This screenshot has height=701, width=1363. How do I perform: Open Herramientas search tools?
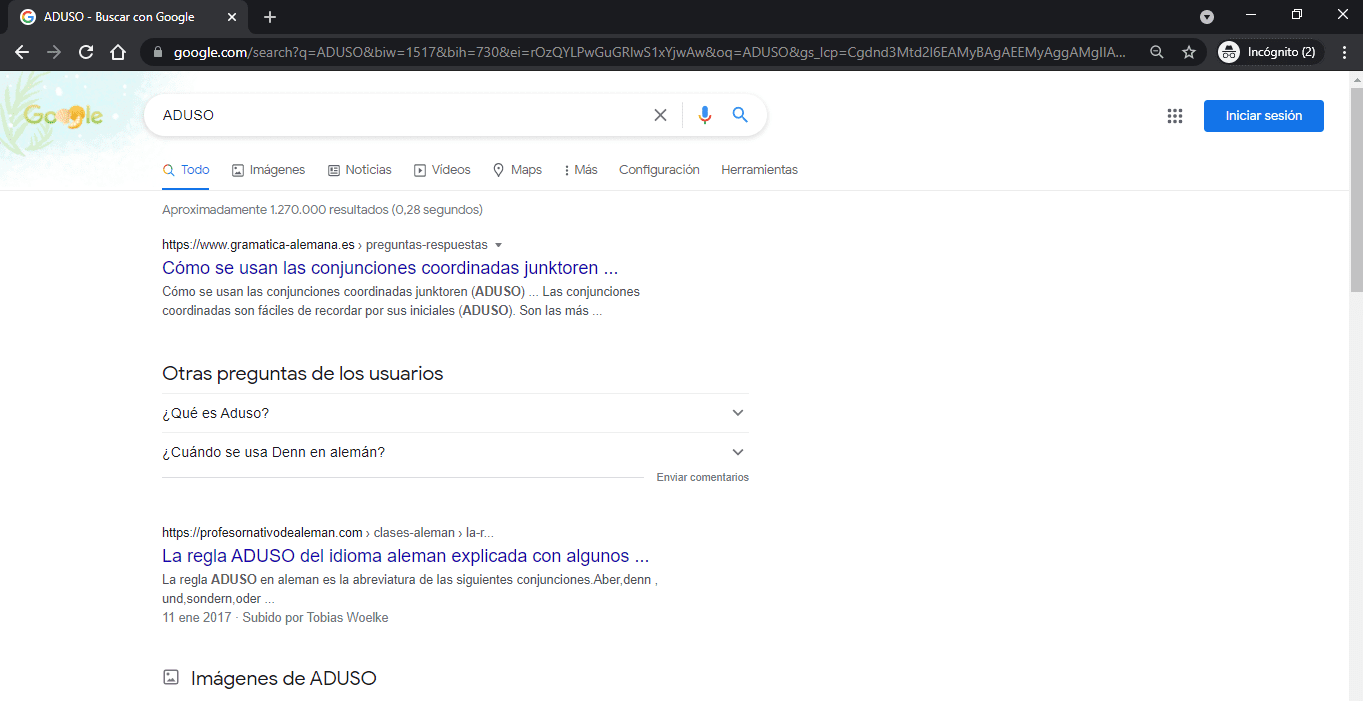pyautogui.click(x=759, y=170)
